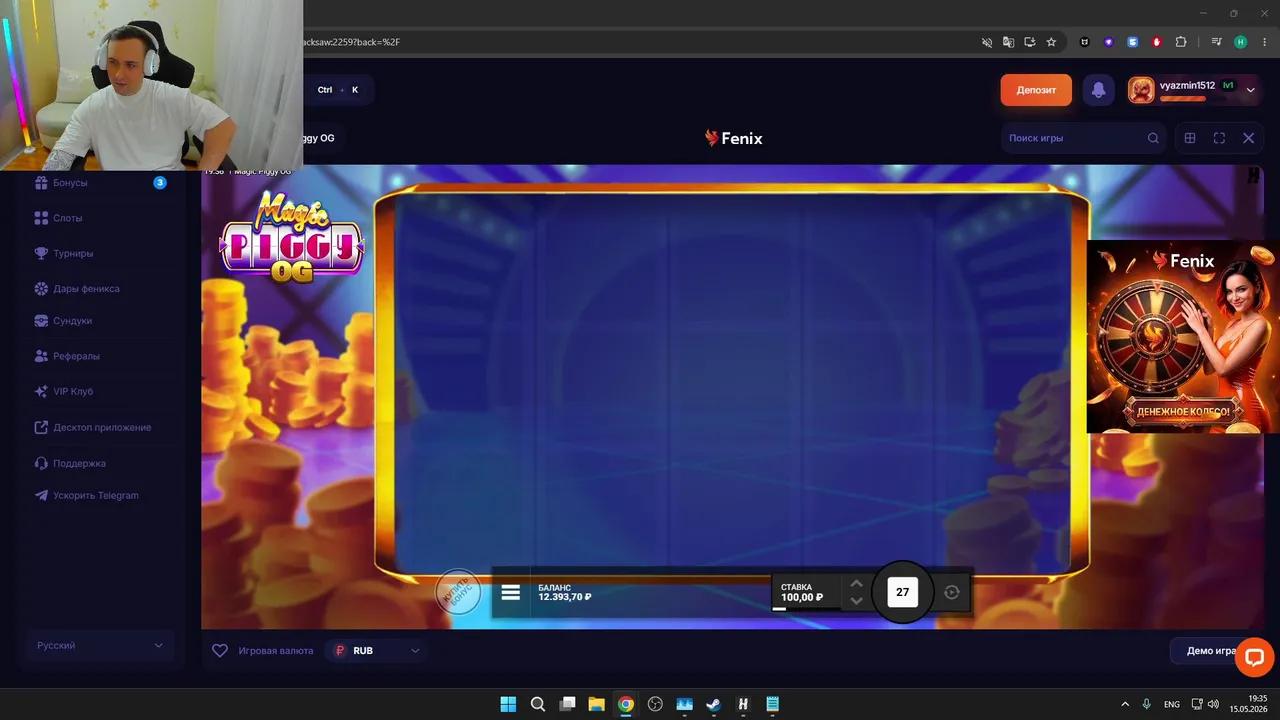Viewport: 1280px width, 720px height.
Task: Click the green H Chrome profile icon
Action: [1241, 42]
